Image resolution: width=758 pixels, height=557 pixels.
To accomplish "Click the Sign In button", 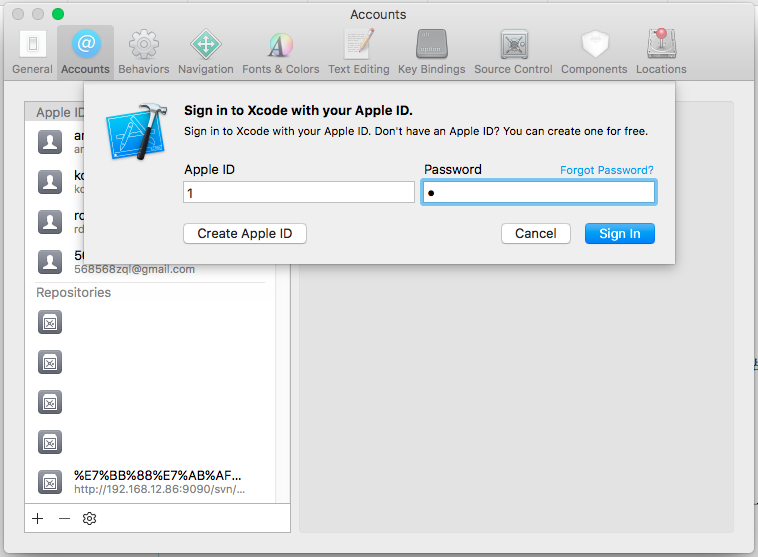I will click(x=620, y=234).
